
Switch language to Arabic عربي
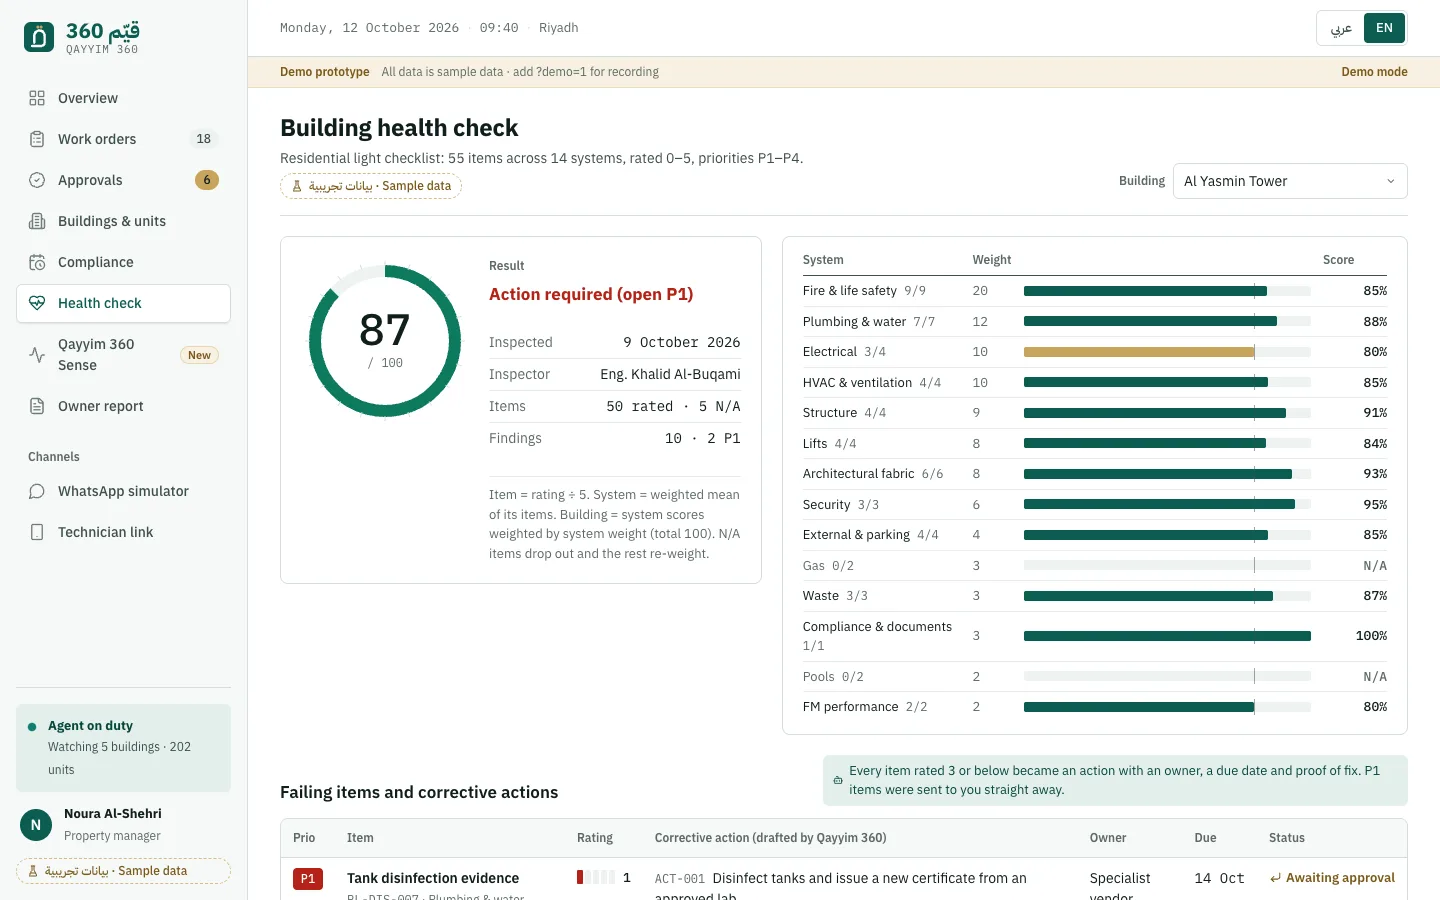pos(1341,28)
